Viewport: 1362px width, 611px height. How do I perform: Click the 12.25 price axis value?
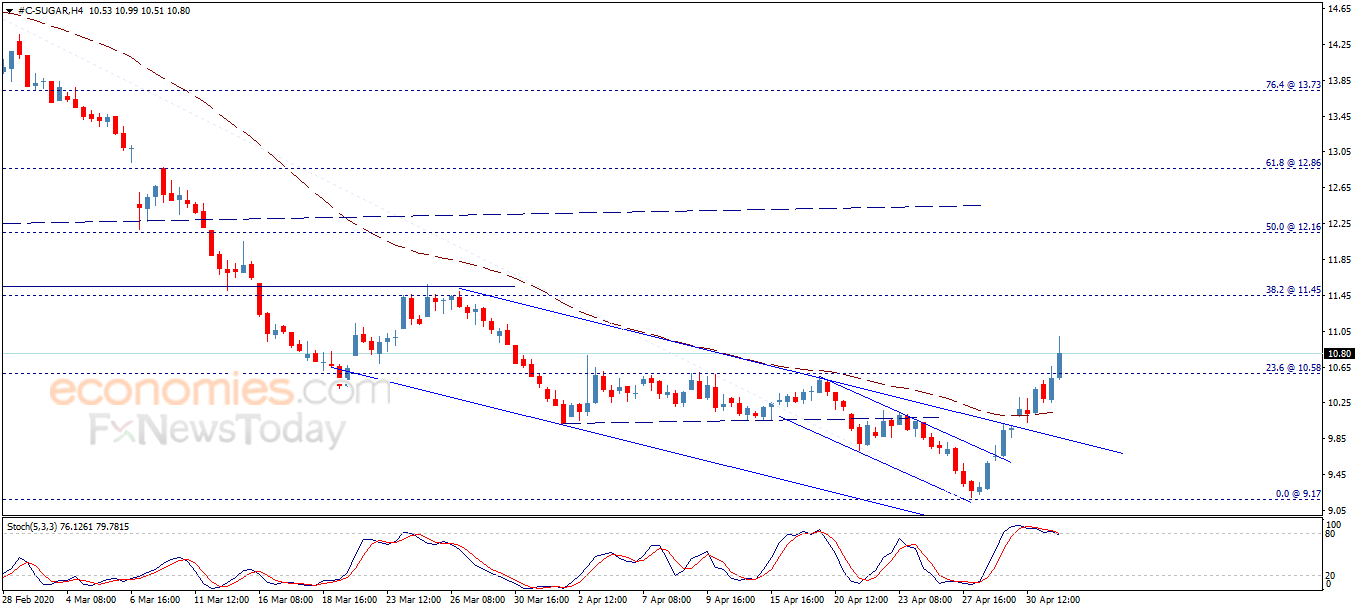pyautogui.click(x=1340, y=223)
